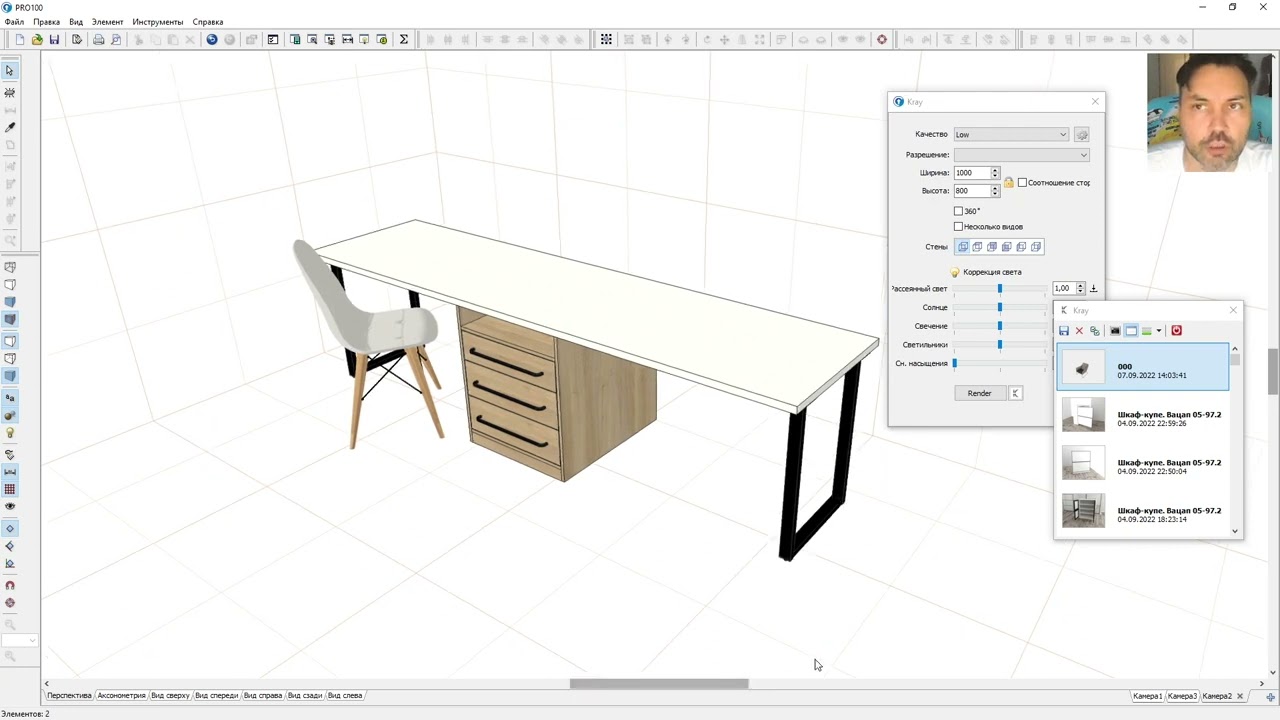Toggle the first Стены wall visibility button
The width and height of the screenshot is (1280, 720).
coord(963,247)
